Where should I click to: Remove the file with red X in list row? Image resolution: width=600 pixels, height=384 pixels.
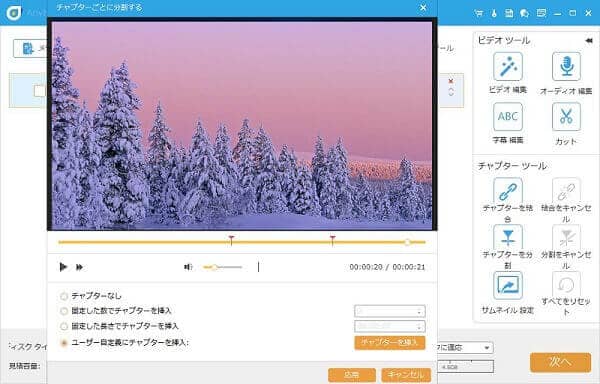click(451, 81)
